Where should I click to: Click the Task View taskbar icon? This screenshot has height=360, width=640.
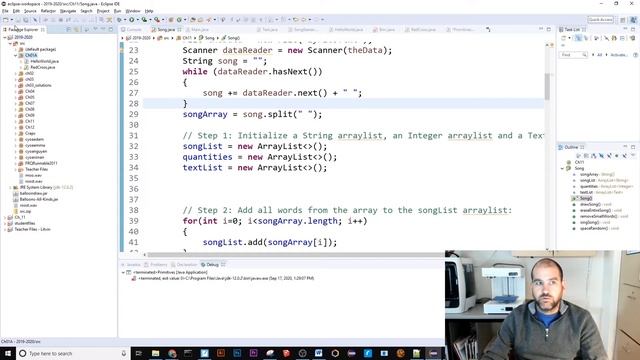138,353
